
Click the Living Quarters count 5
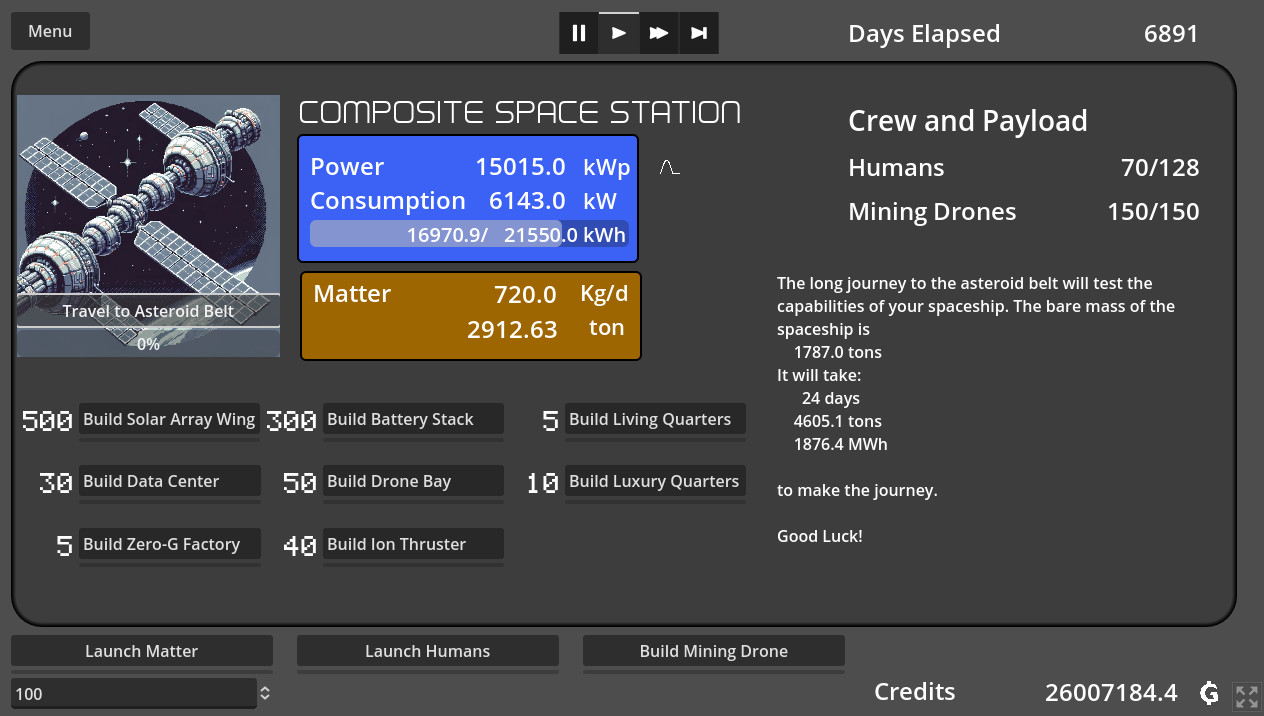(x=551, y=421)
